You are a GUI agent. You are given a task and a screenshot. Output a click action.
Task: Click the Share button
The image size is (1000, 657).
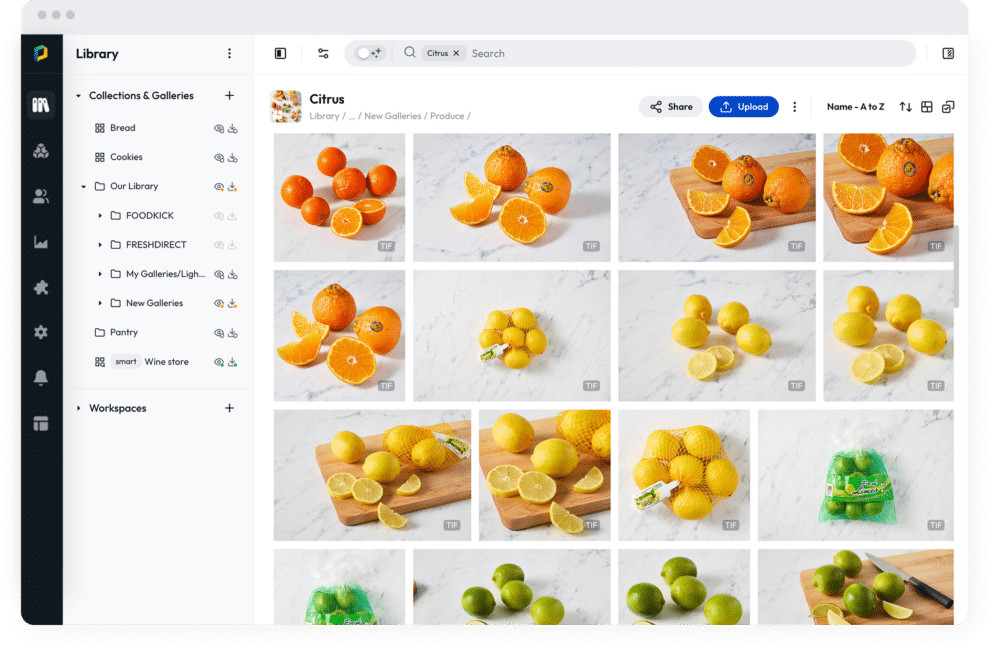670,107
